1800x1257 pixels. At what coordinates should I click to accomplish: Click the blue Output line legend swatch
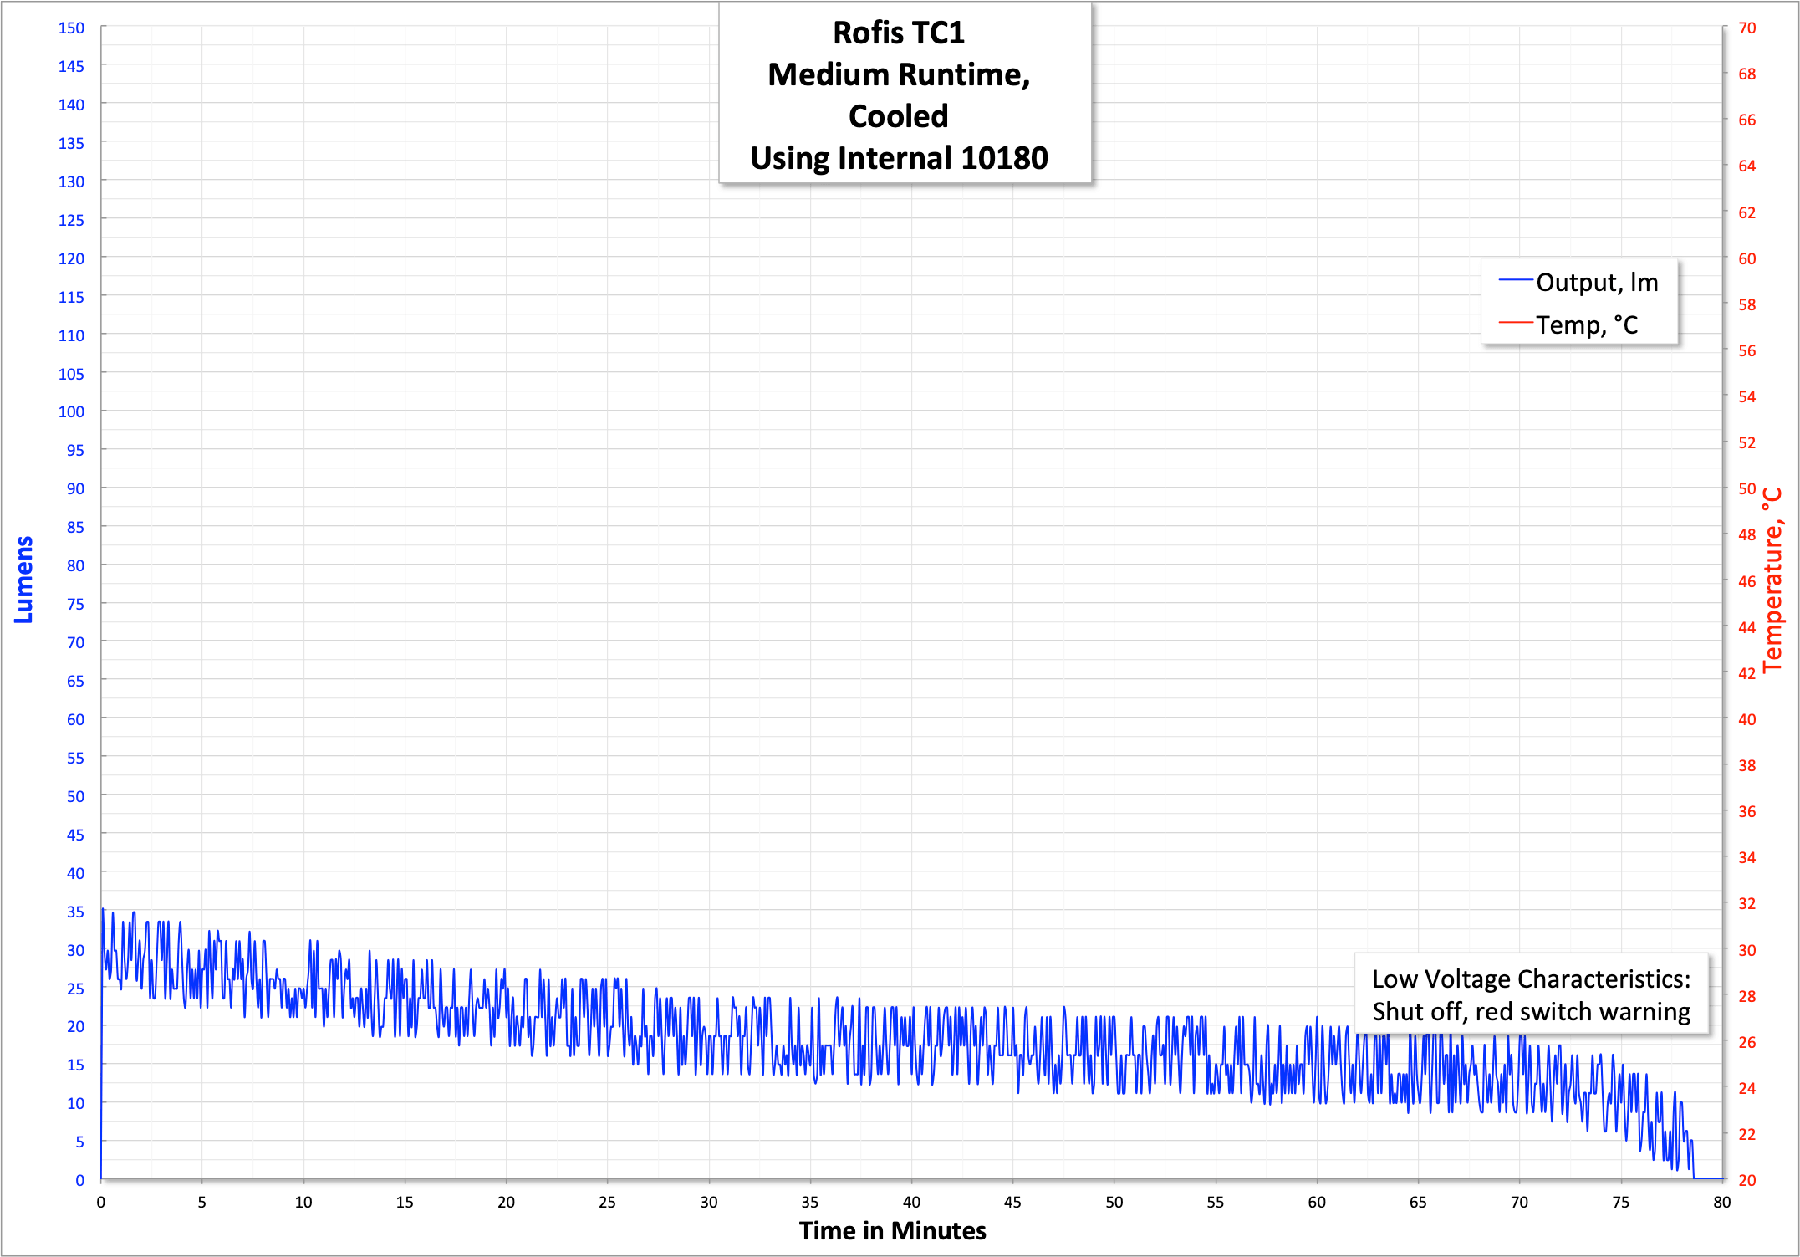(x=1515, y=281)
